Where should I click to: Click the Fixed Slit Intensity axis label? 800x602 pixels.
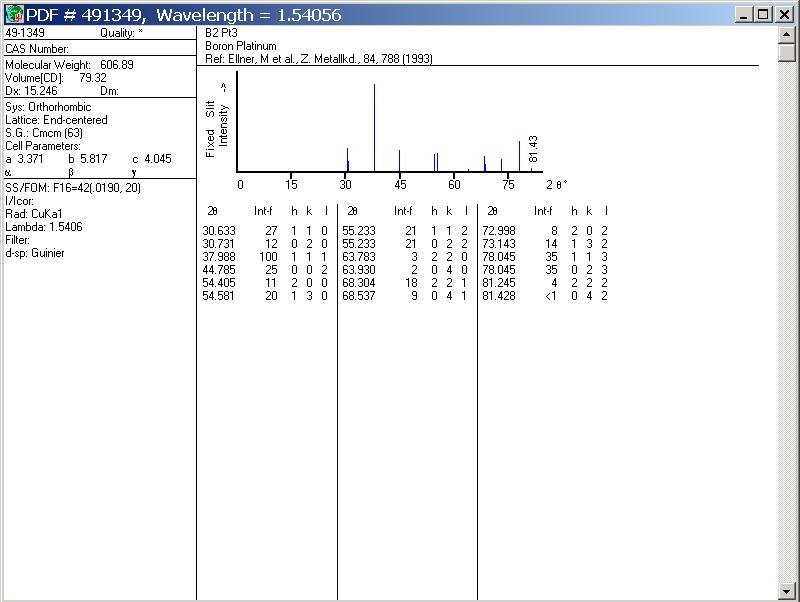217,122
